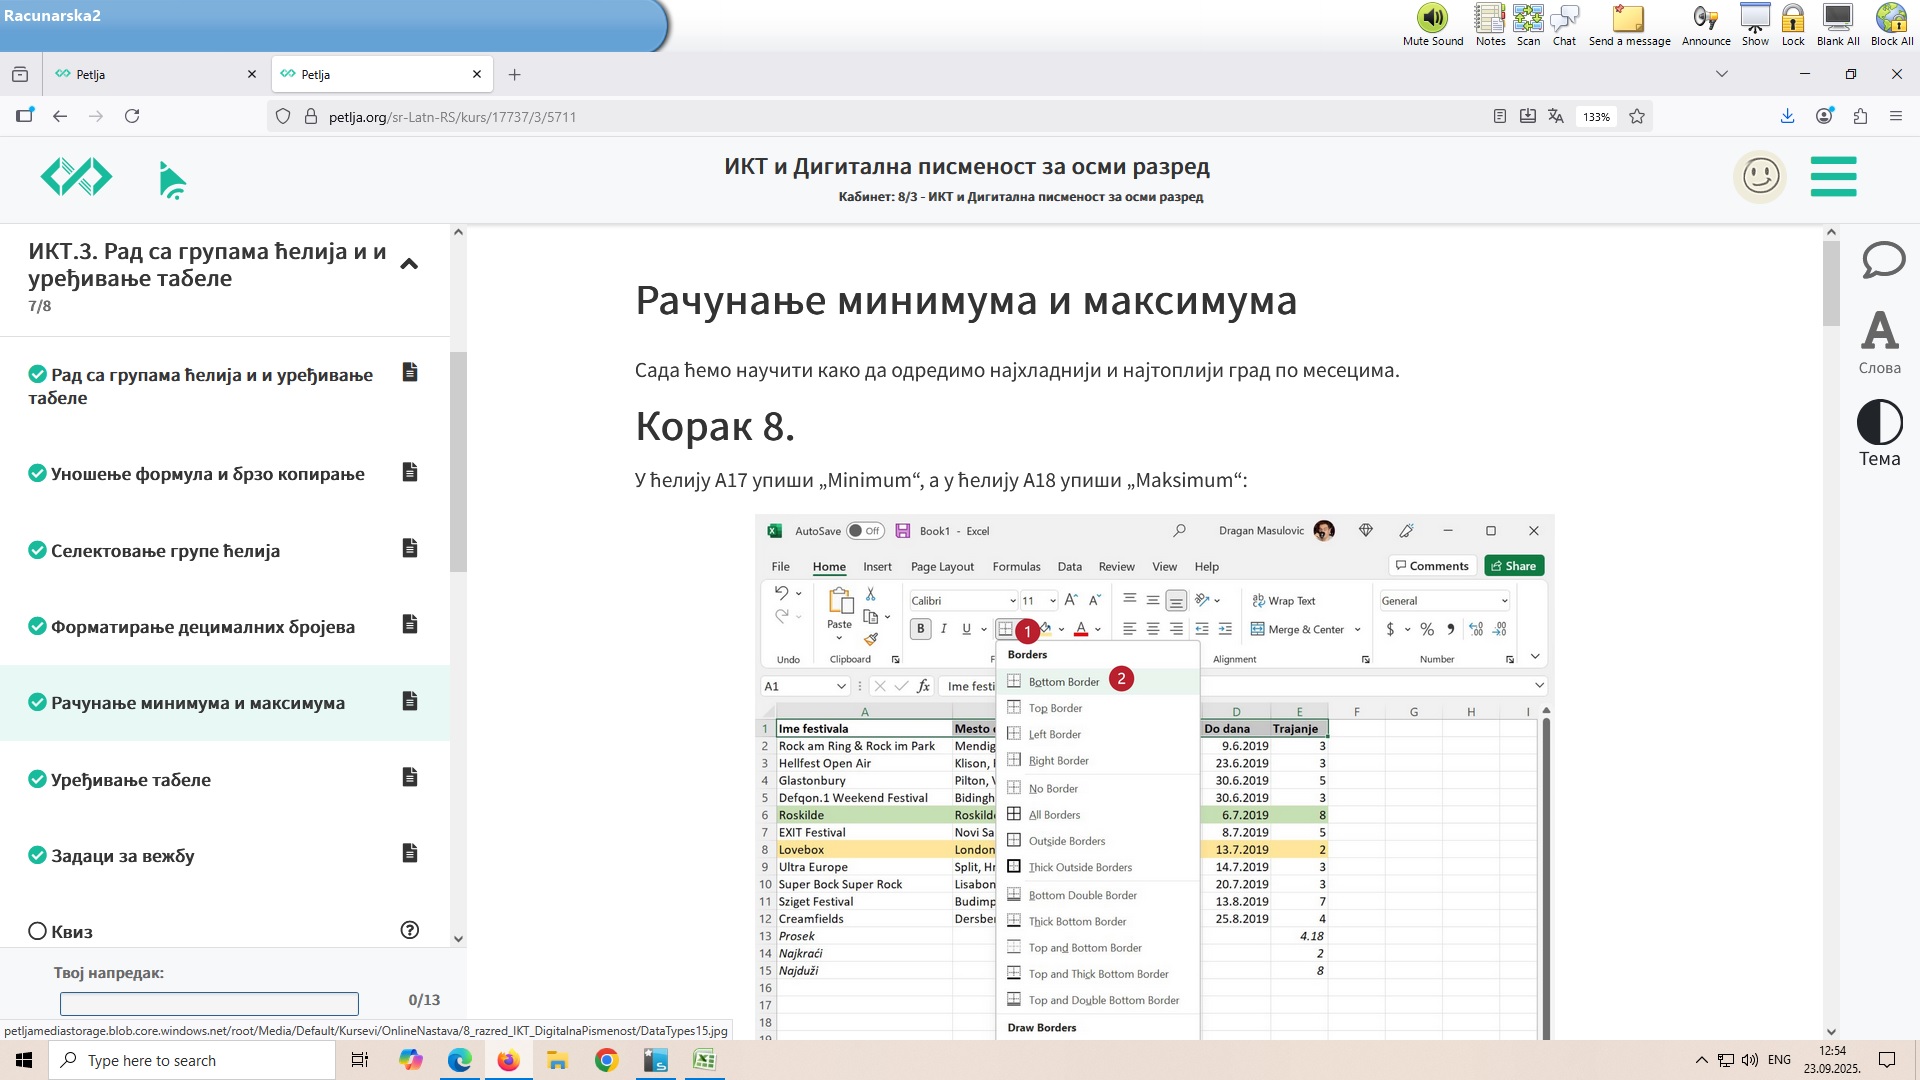The width and height of the screenshot is (1920, 1080).
Task: Click the Lock padlock icon
Action: coord(1793,18)
